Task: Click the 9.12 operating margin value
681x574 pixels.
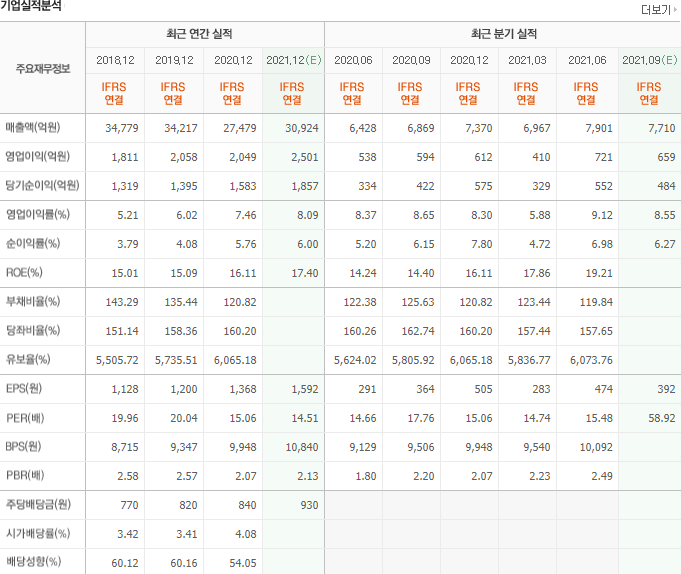Action: (602, 215)
